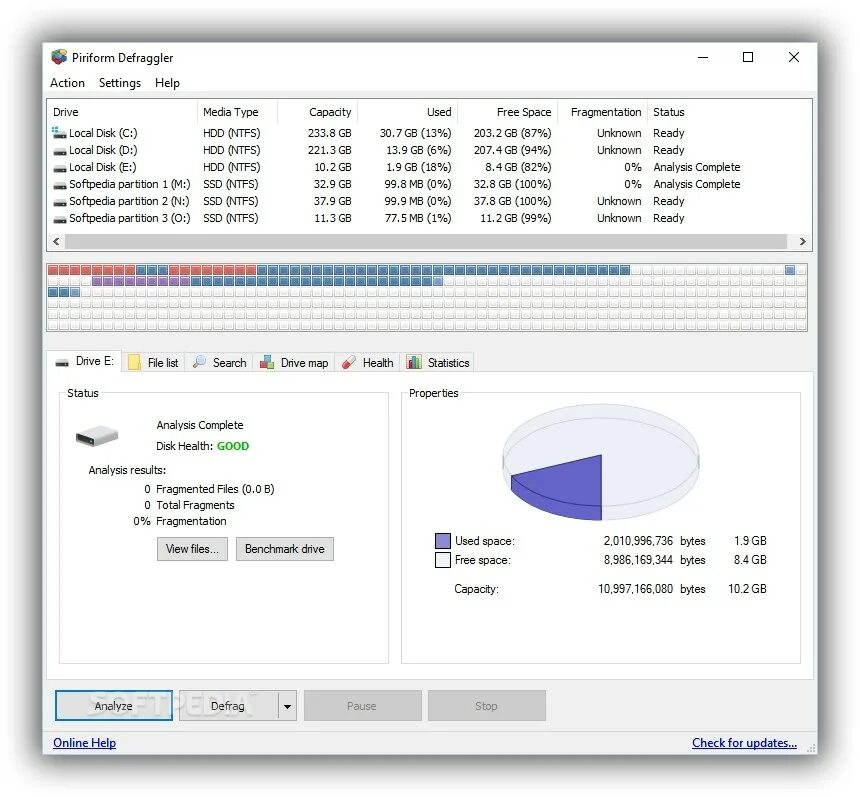The width and height of the screenshot is (860, 797).
Task: Click the green GOOD disk health text
Action: [x=233, y=446]
